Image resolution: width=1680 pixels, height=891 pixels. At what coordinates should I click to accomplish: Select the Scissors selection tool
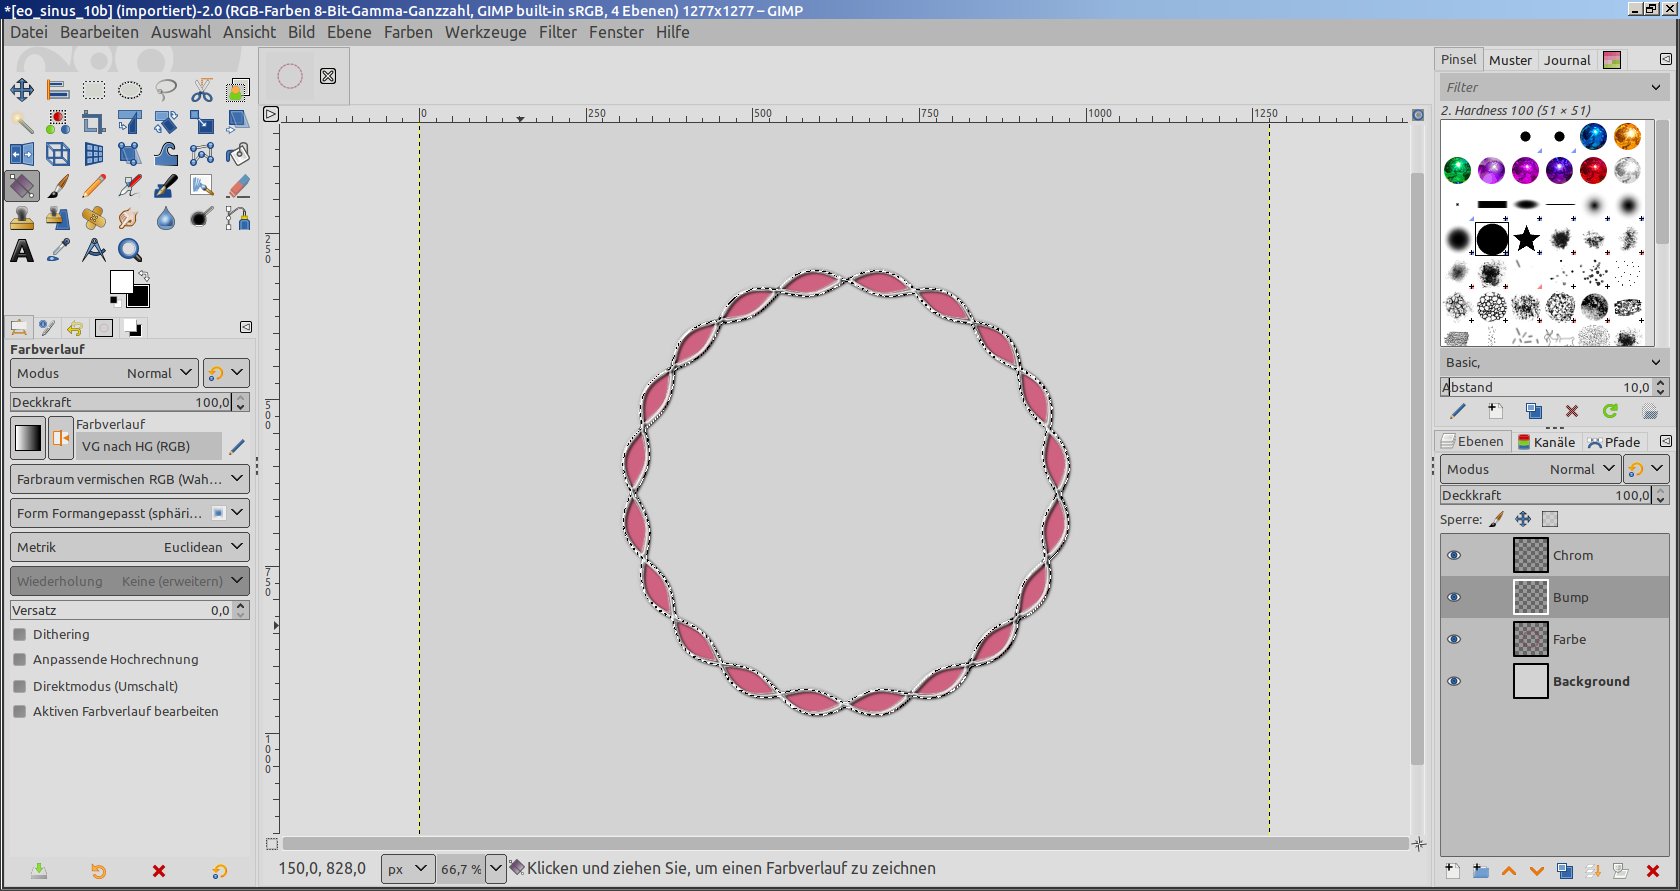202,91
